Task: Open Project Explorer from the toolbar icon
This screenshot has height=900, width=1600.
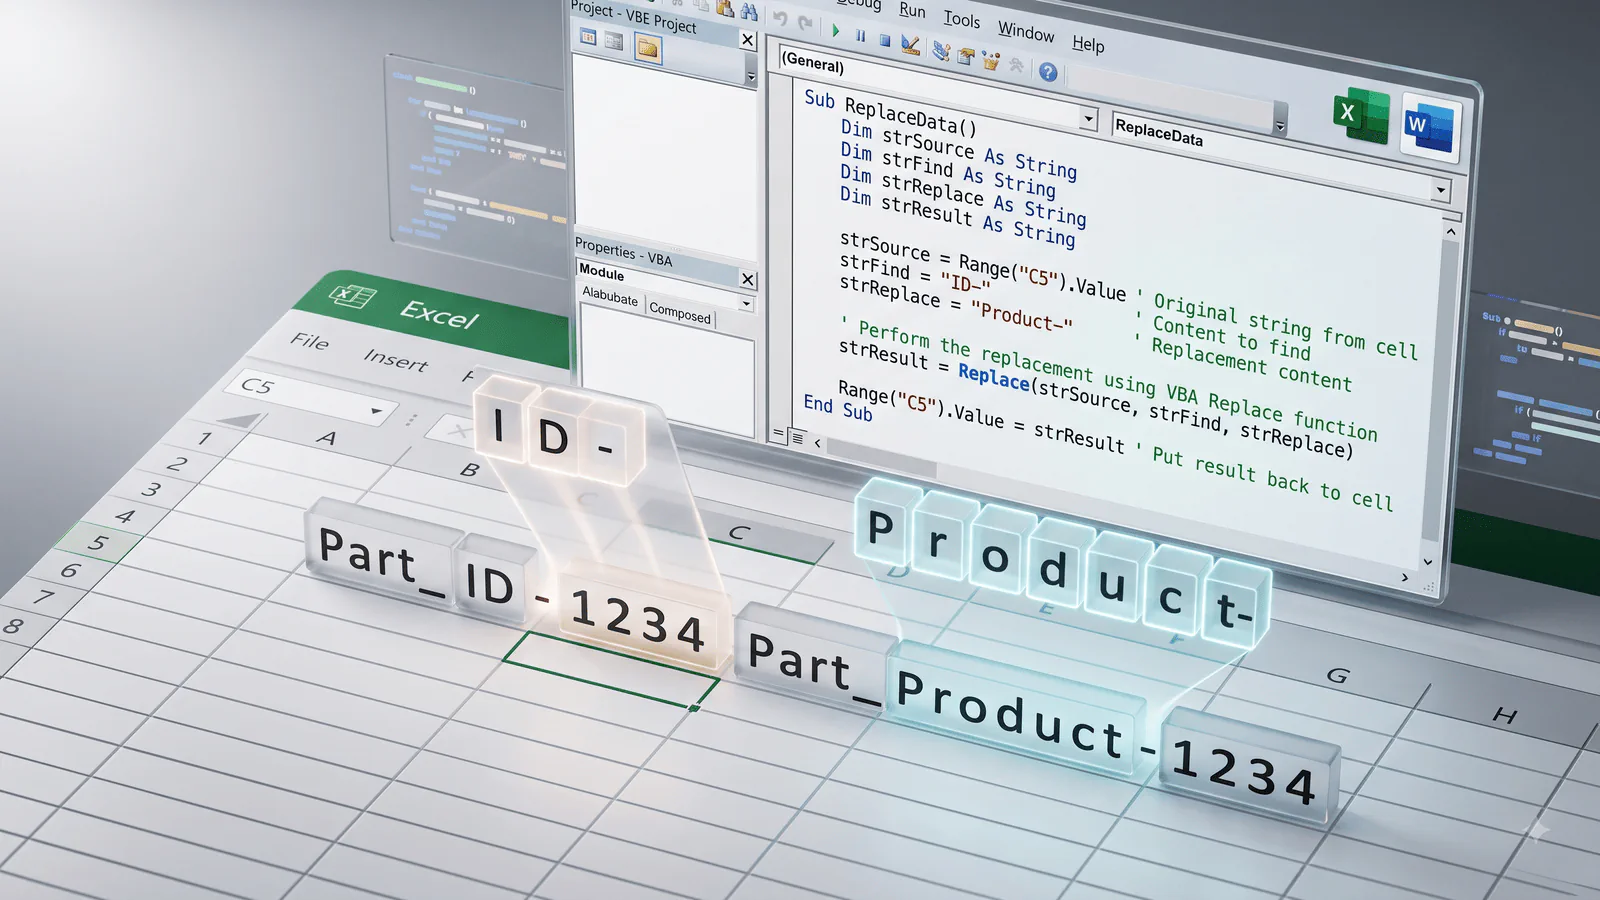Action: (941, 51)
